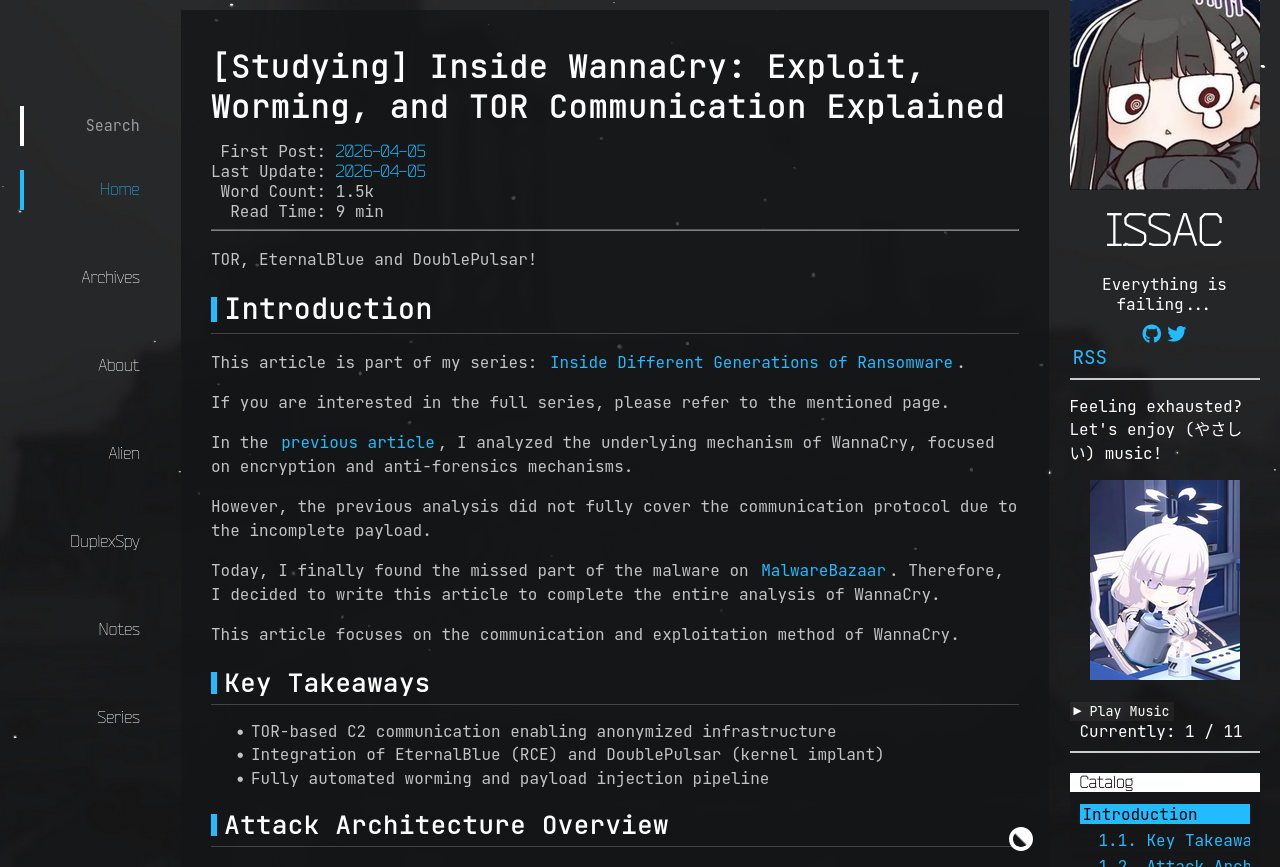1280x867 pixels.
Task: Open the Inside Different Generations of Ransomware link
Action: 750,363
